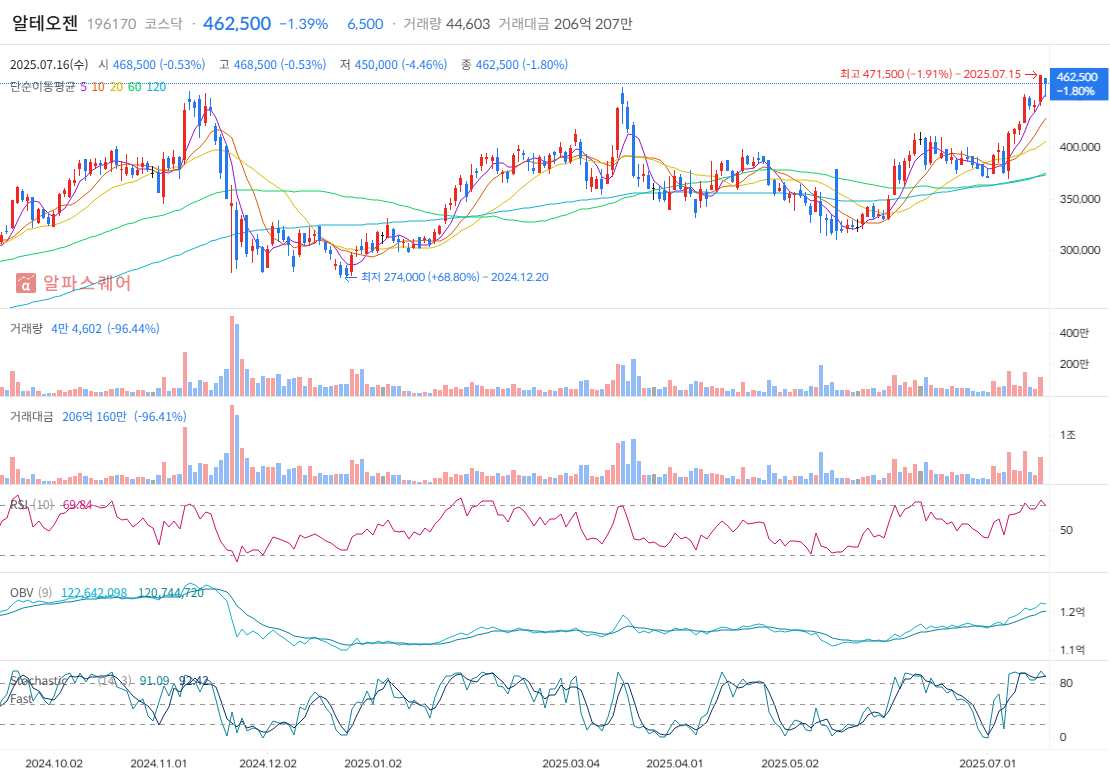
Task: Click the 최고 471,500 high annotation
Action: pyautogui.click(x=939, y=74)
